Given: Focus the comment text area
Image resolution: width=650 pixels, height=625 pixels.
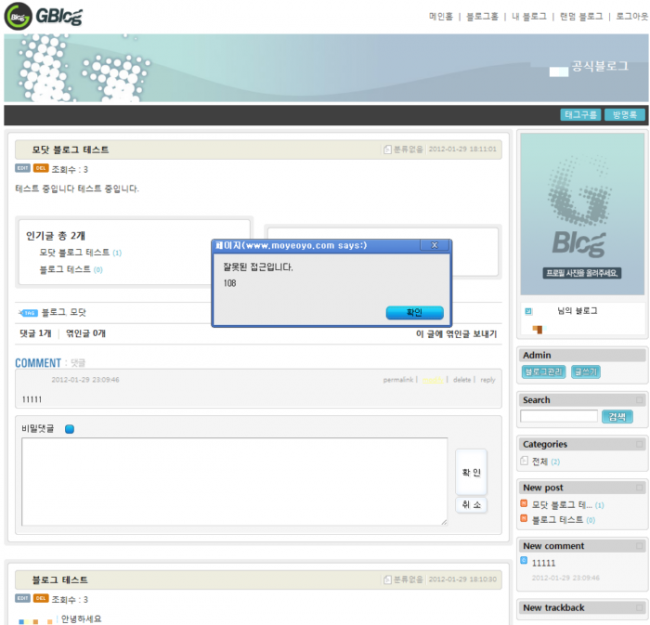Looking at the screenshot, I should tap(235, 482).
